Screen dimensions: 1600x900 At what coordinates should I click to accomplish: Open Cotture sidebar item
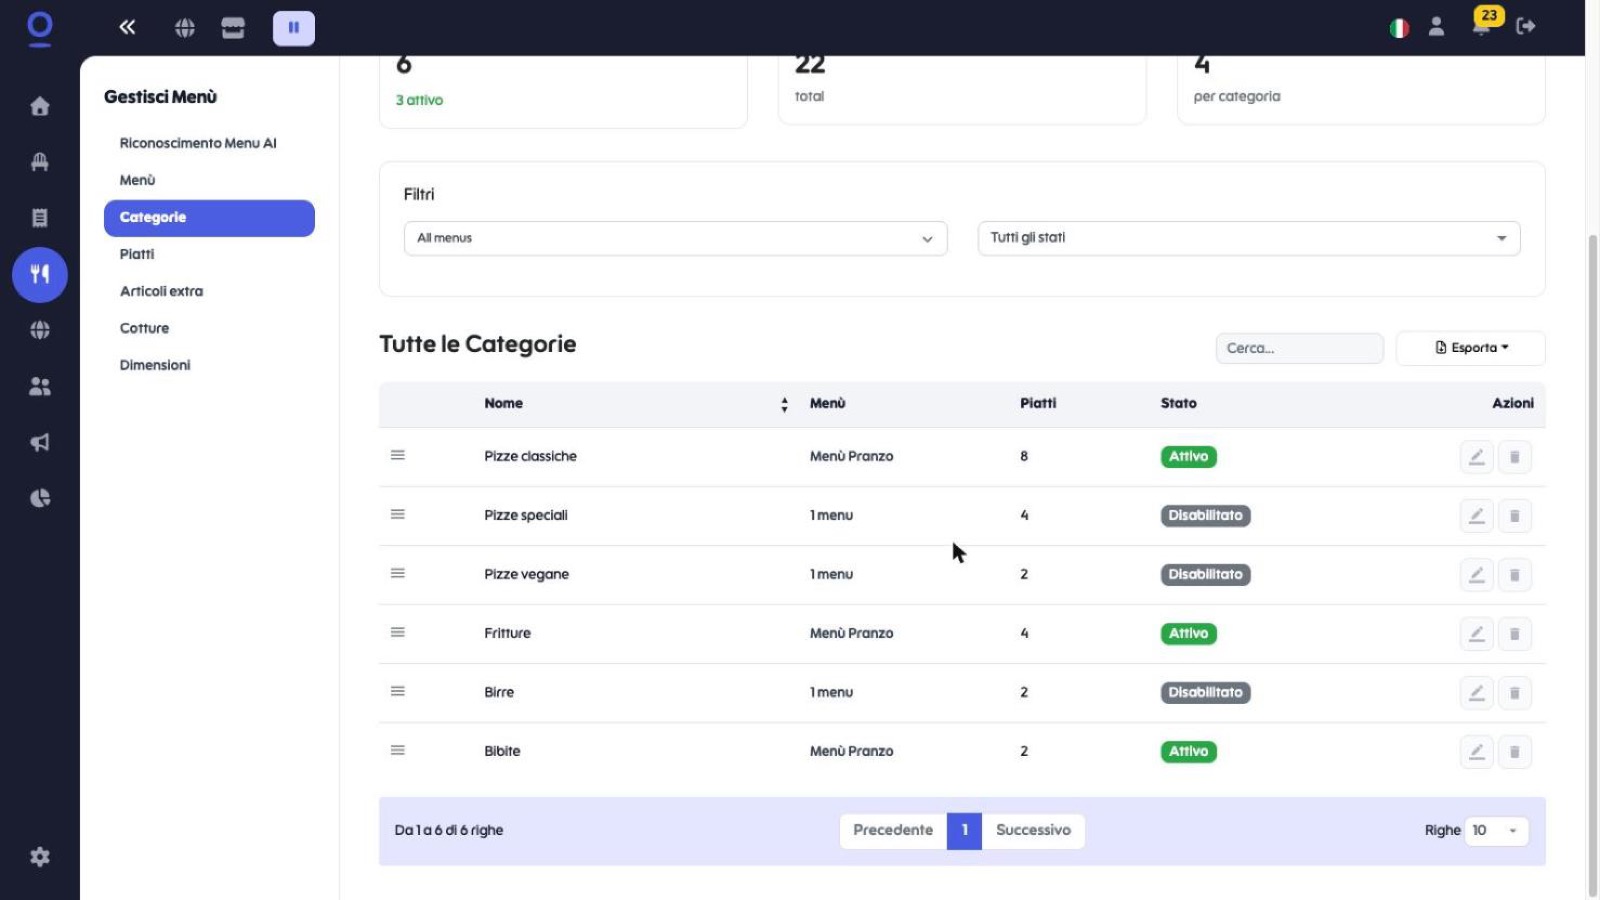(x=144, y=328)
